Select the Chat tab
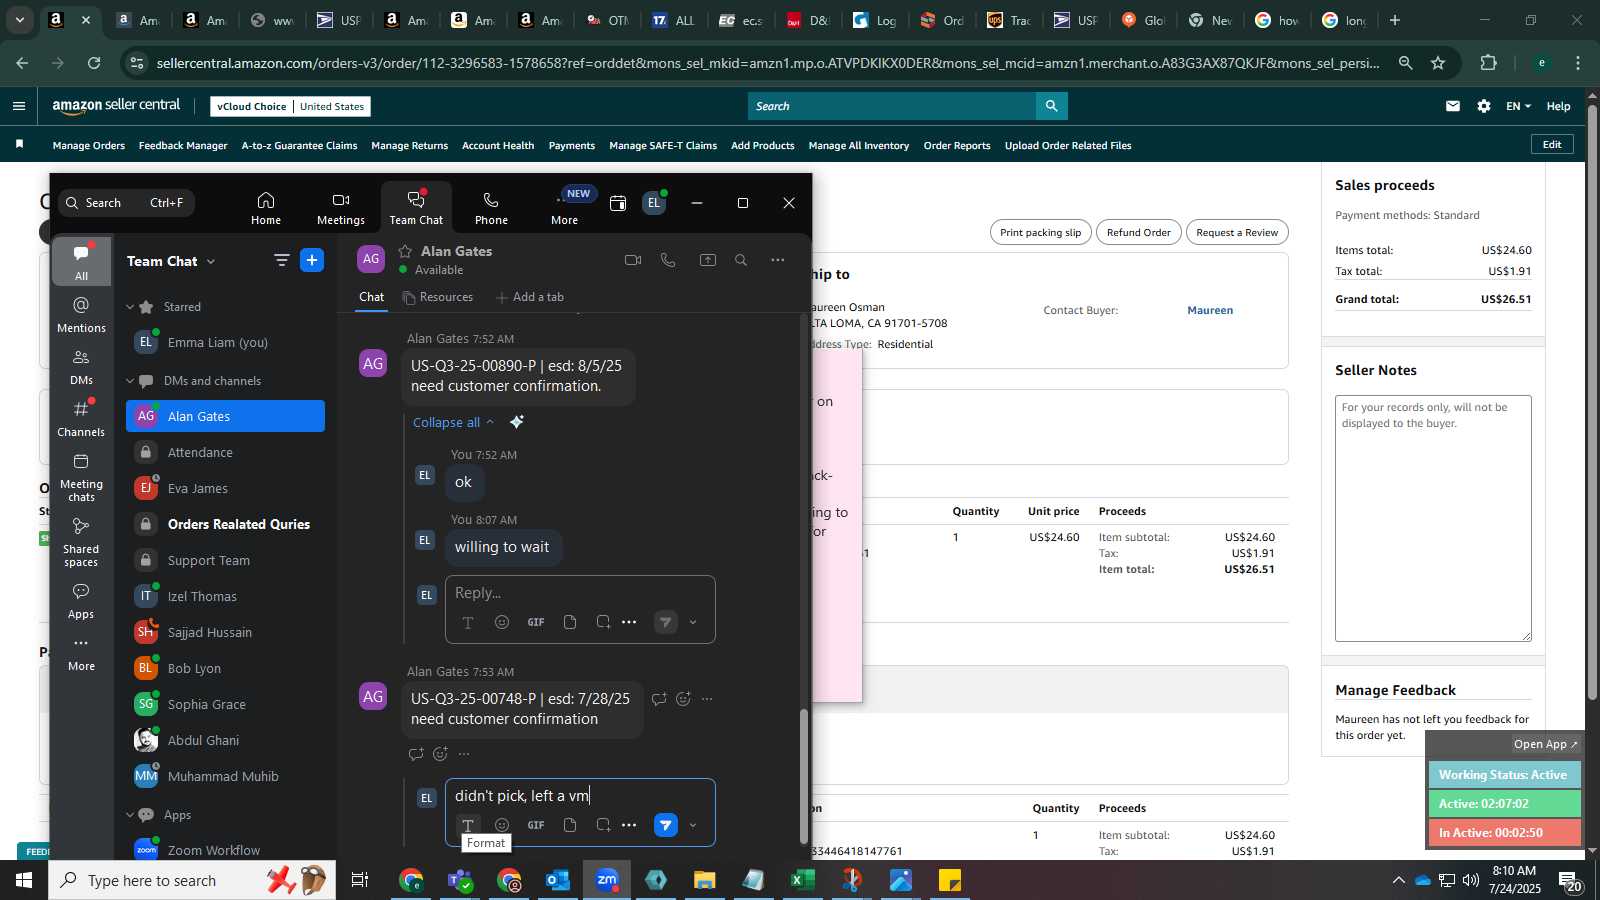This screenshot has width=1600, height=900. 372,297
